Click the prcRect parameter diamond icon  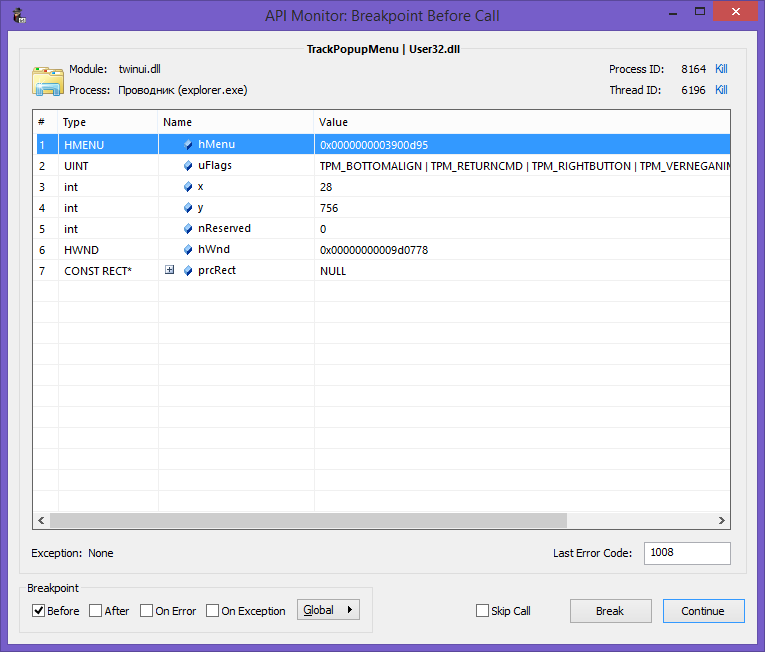188,270
